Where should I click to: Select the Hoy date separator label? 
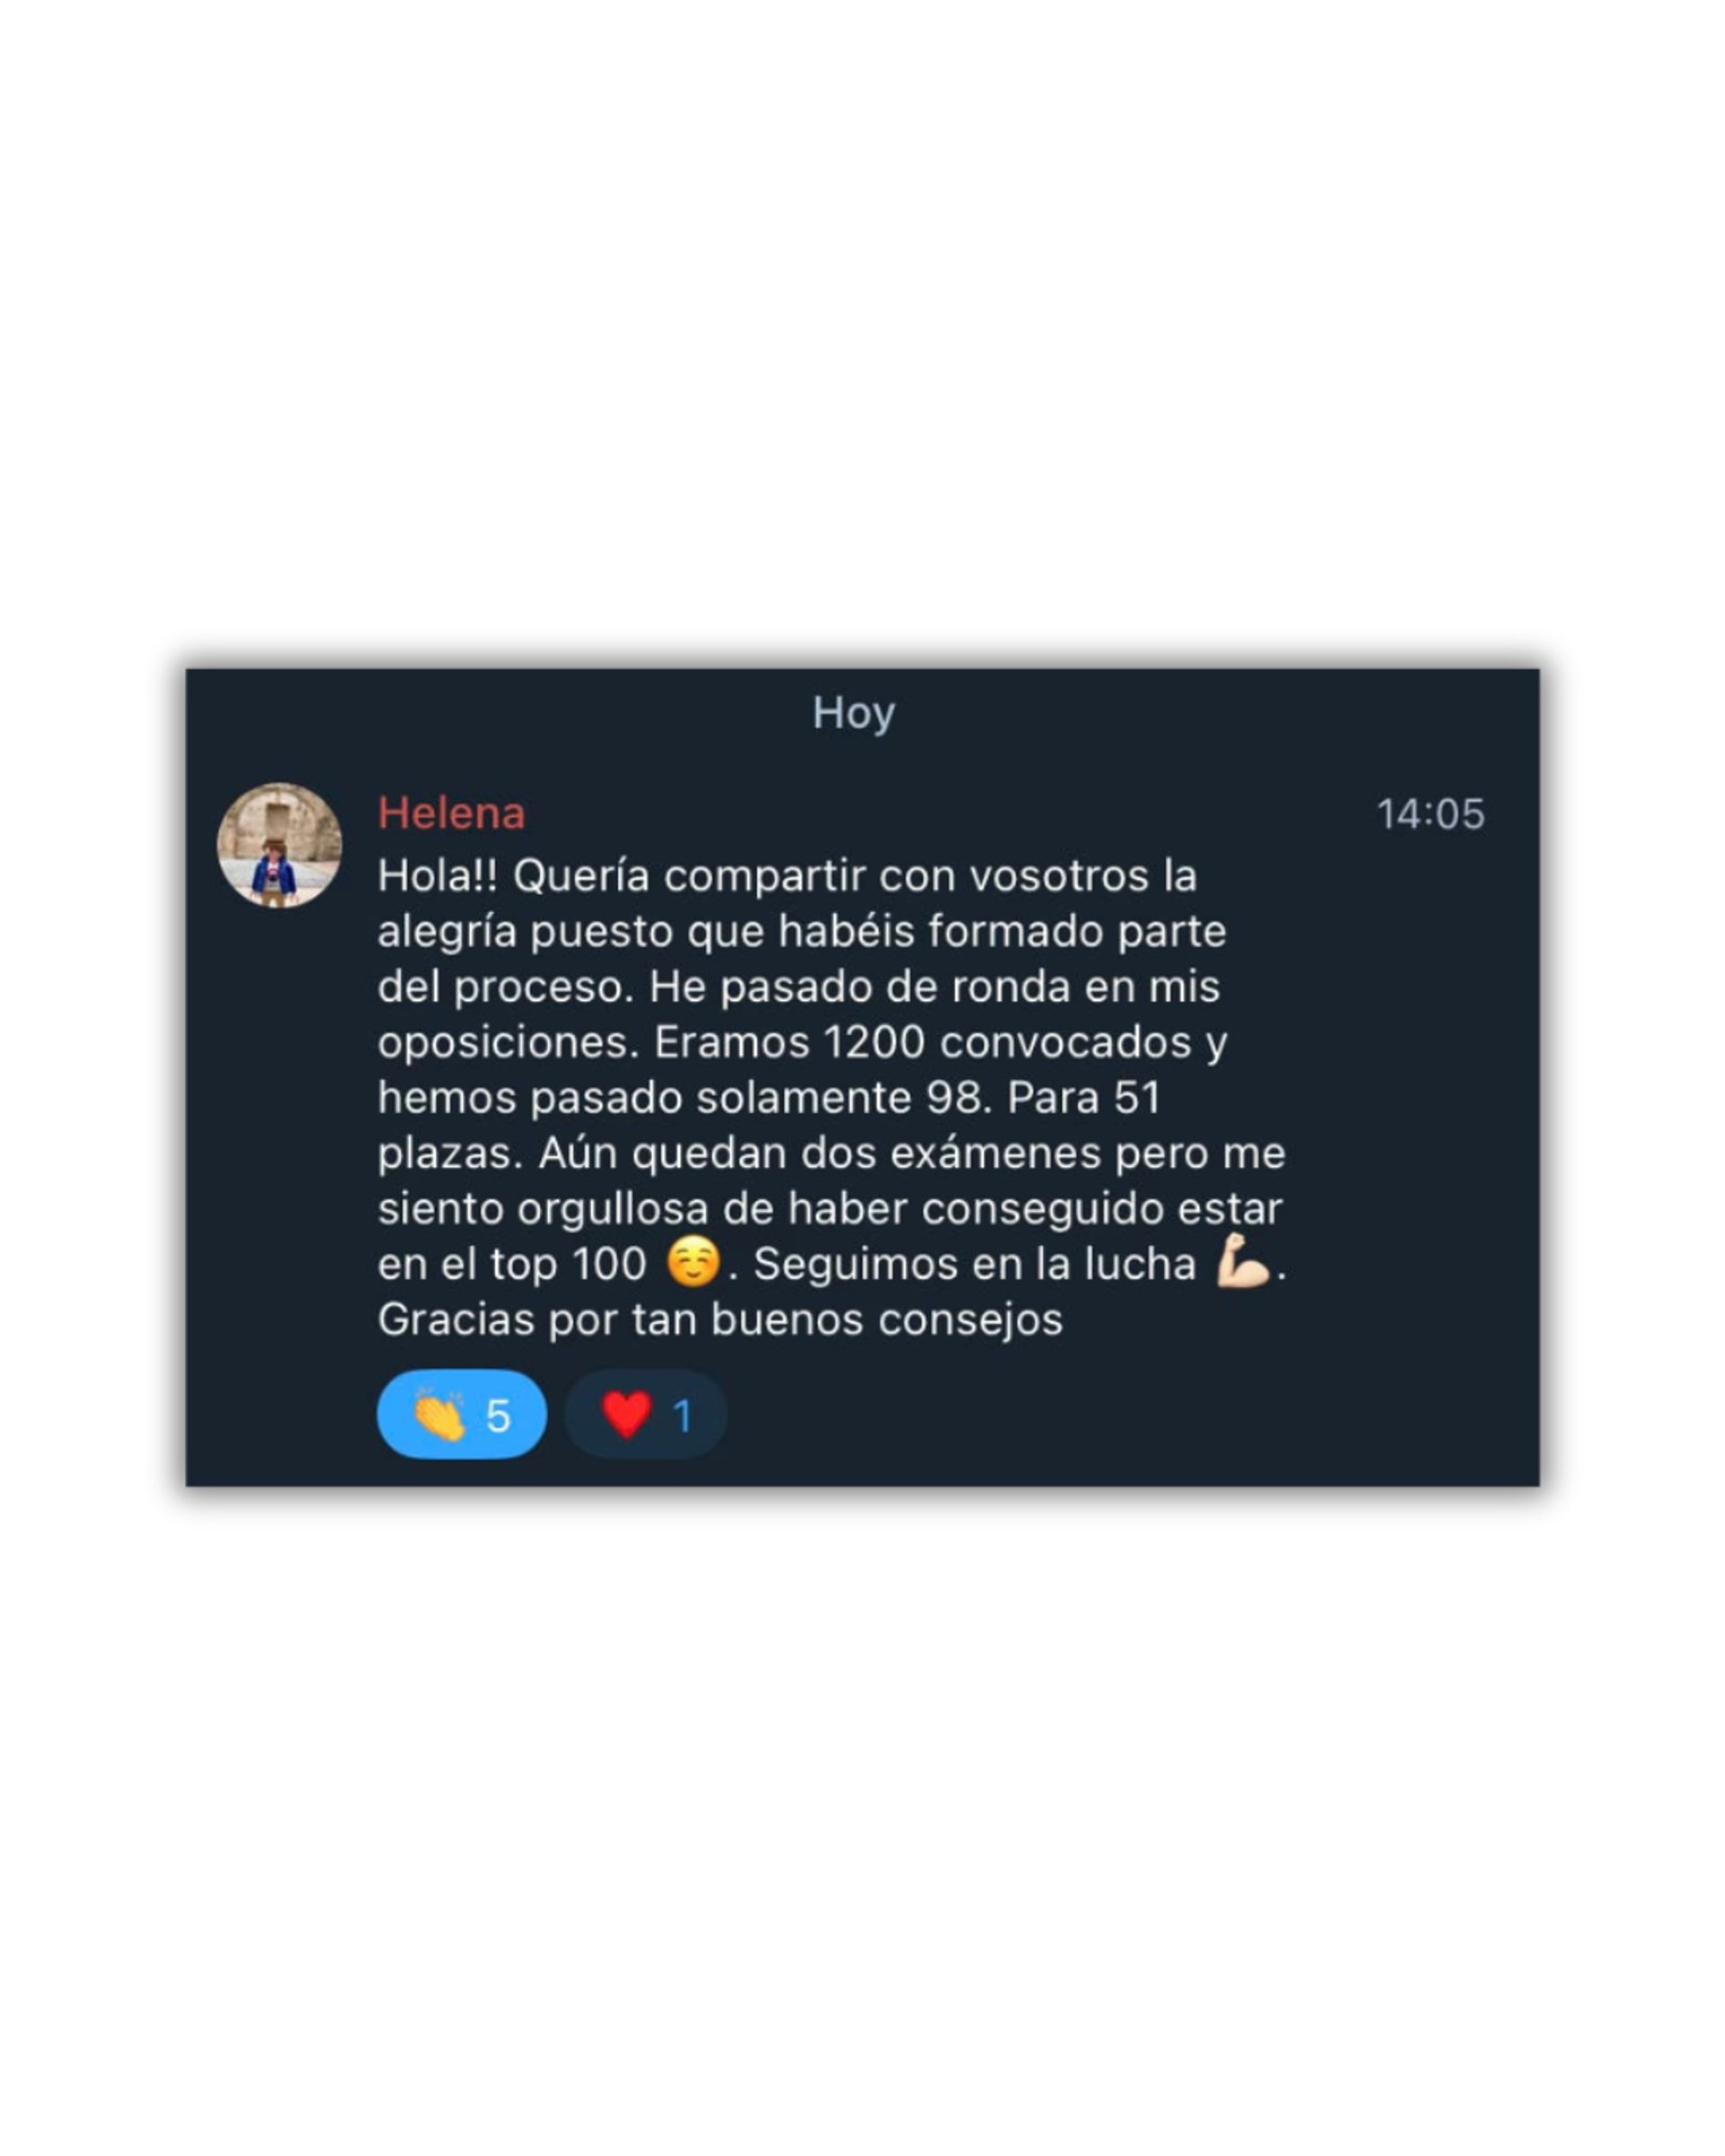point(853,714)
